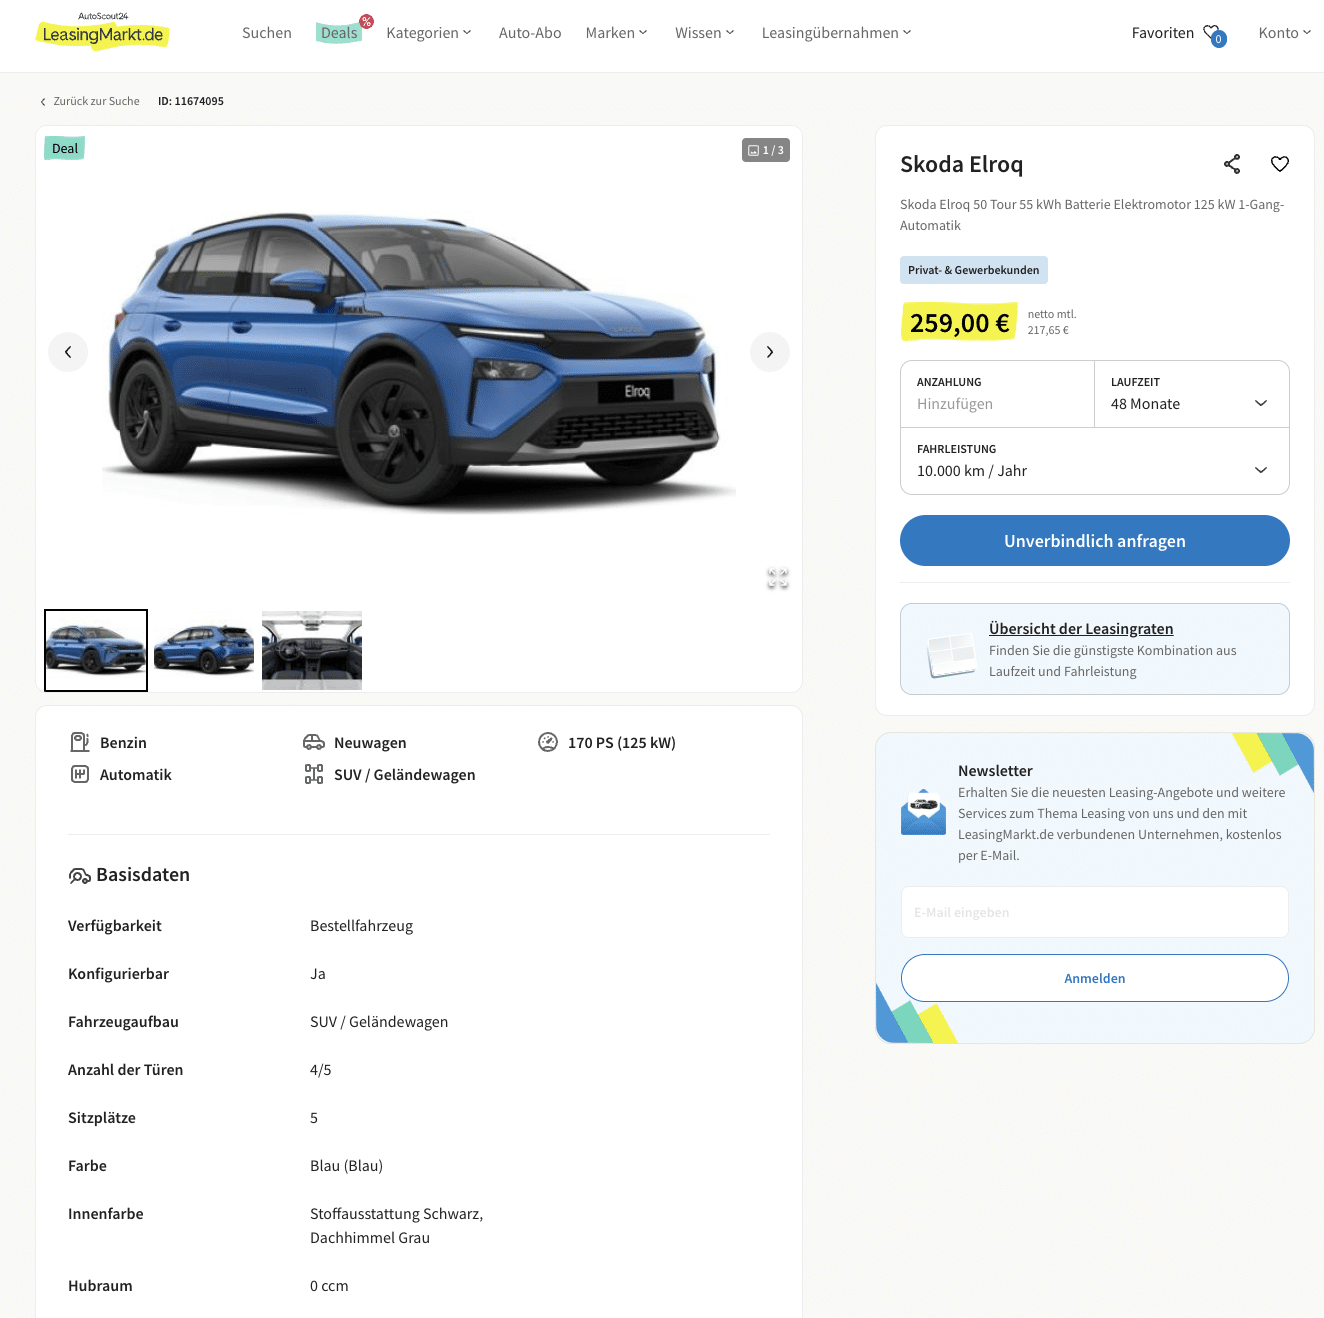Expand the Fahrleistung 10.000 km dropdown
1324x1318 pixels.
pos(1095,461)
